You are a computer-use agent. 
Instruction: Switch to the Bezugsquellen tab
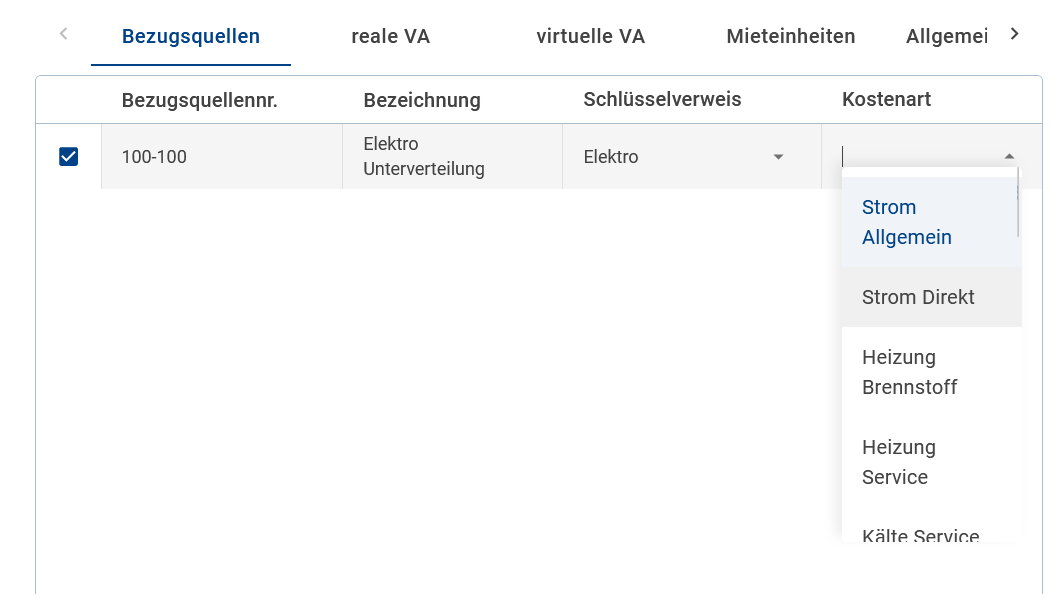190,37
